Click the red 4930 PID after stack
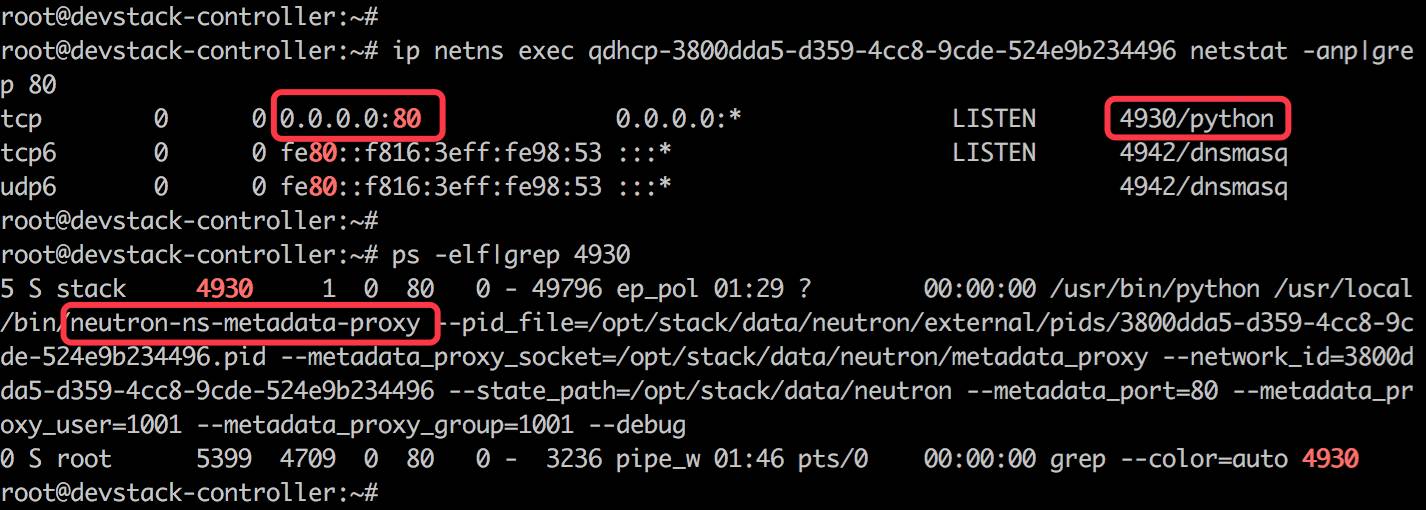 (225, 290)
